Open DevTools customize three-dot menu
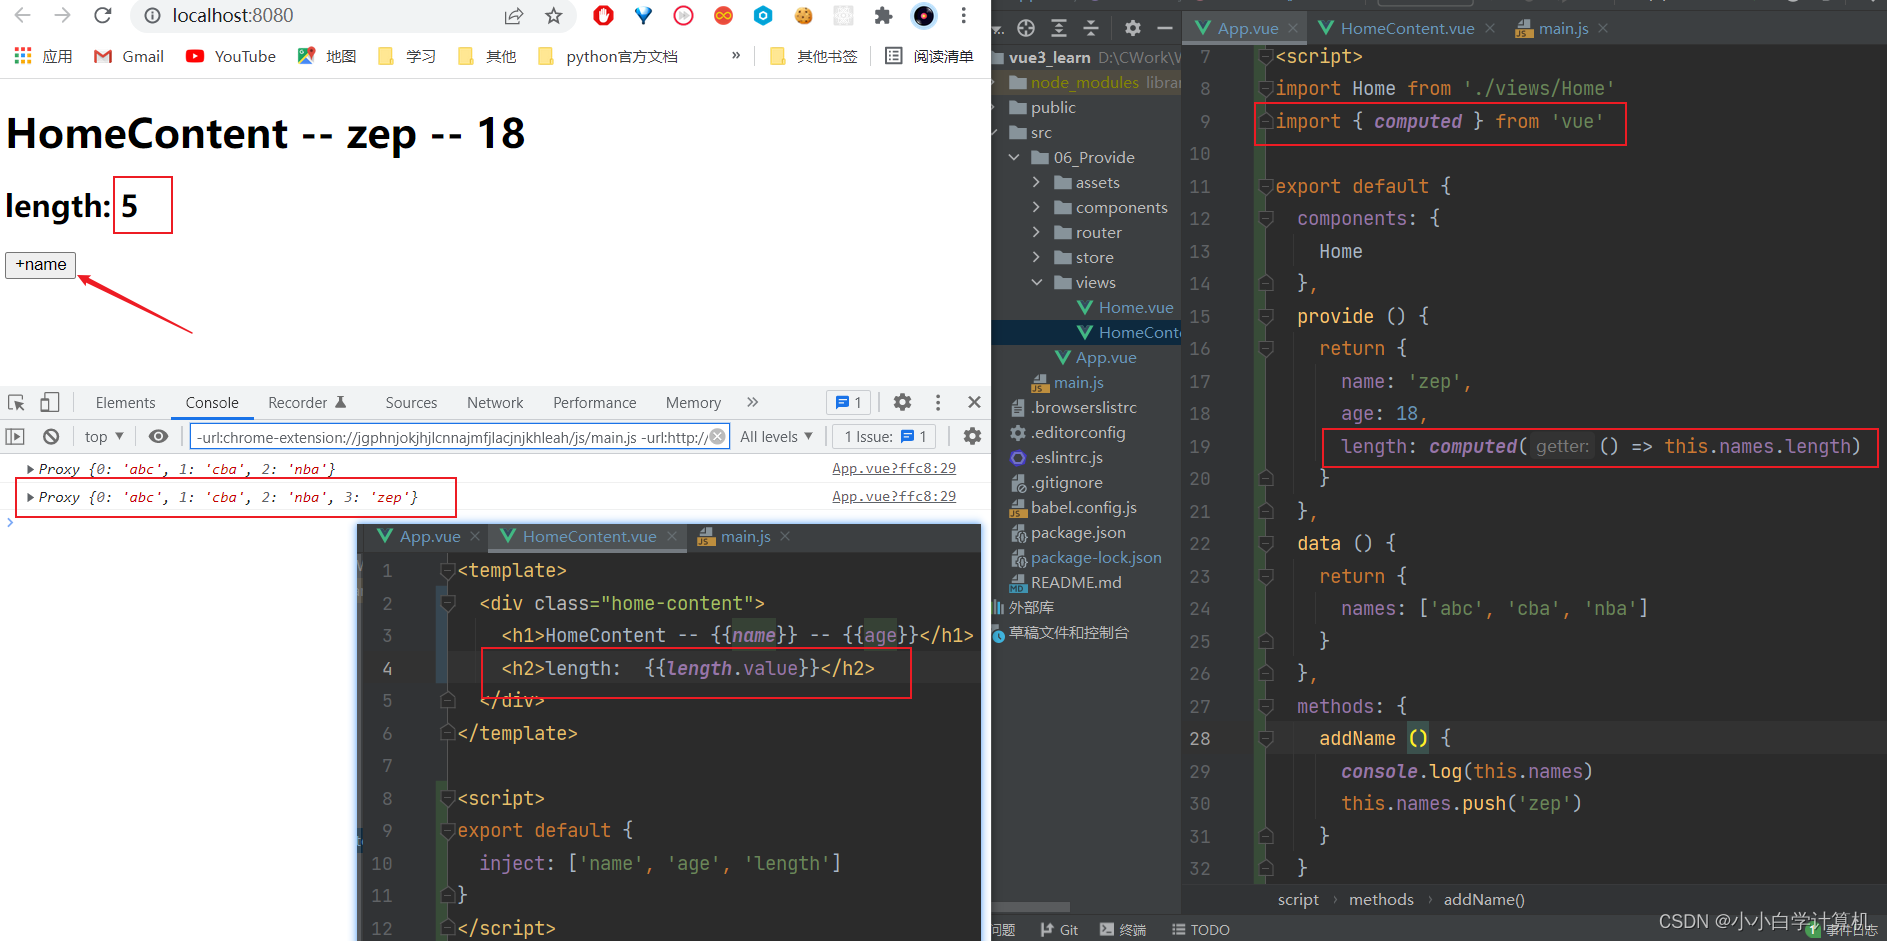 (938, 402)
